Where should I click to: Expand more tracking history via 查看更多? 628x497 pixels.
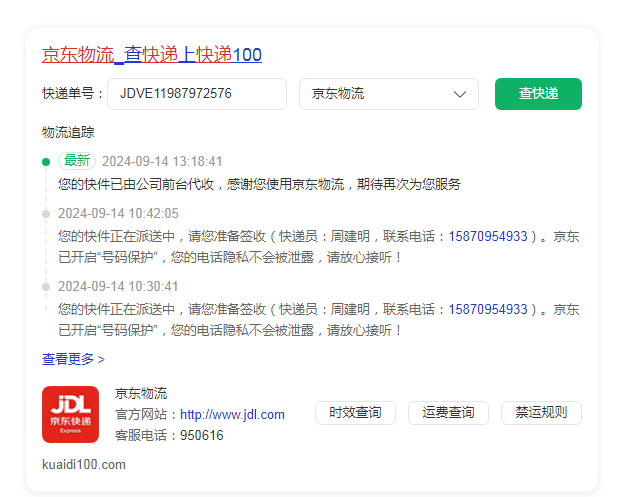(x=73, y=358)
